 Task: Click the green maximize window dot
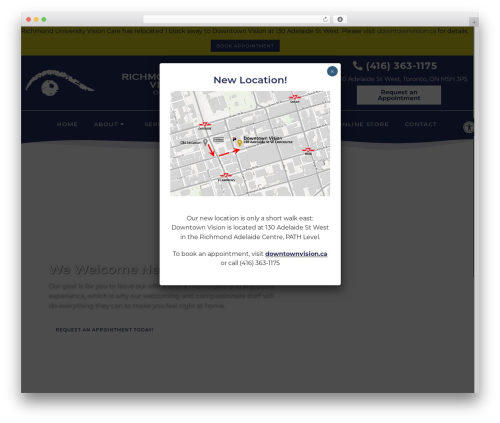44,19
